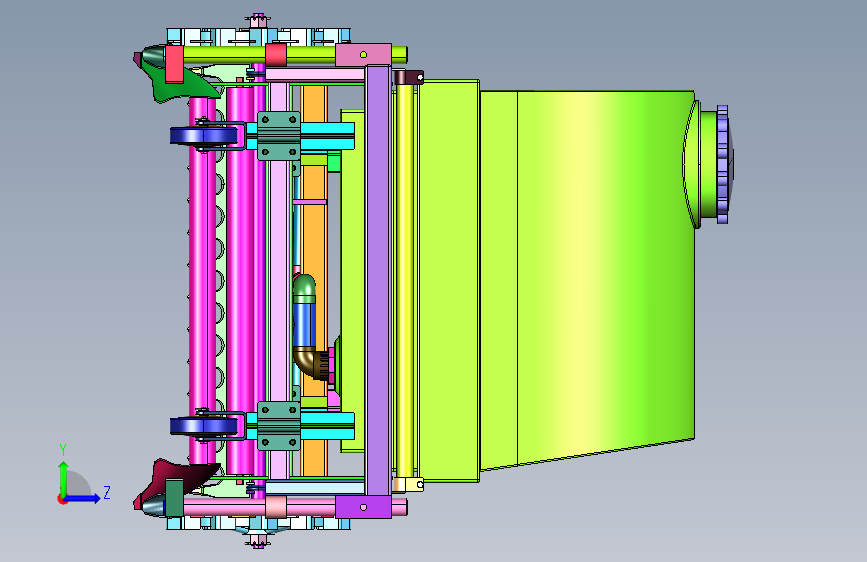Image resolution: width=867 pixels, height=562 pixels.
Task: Select the green flange hub beside the sprocket
Action: coord(706,164)
